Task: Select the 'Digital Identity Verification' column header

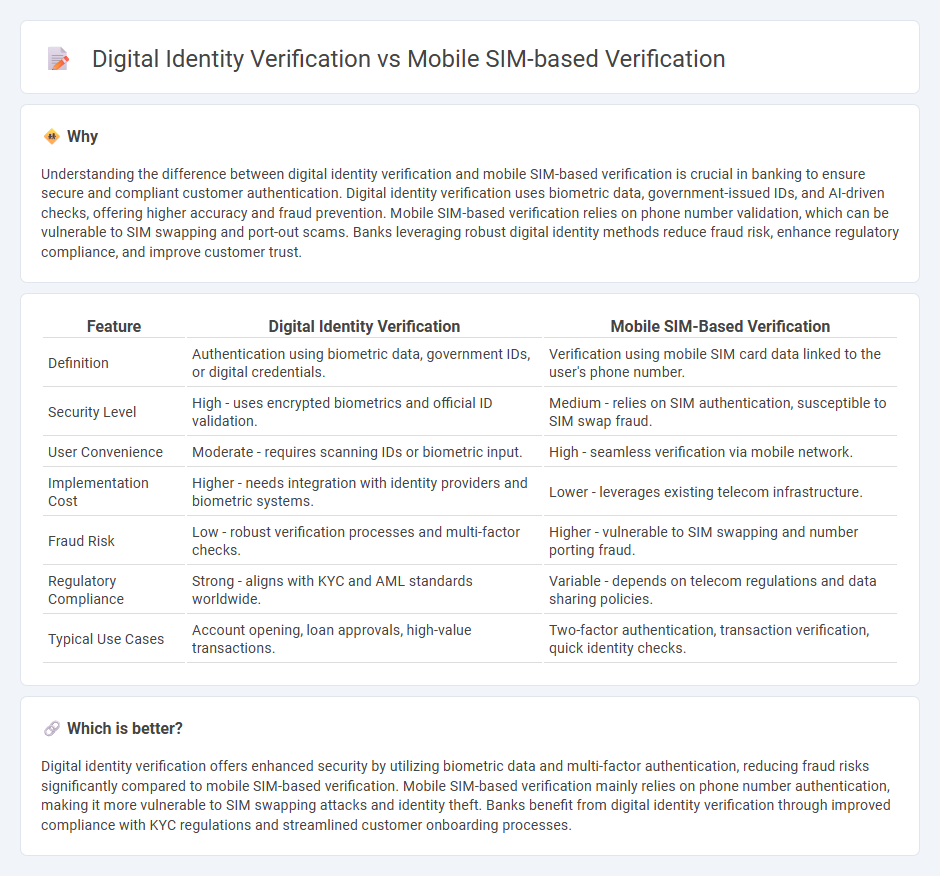Action: pos(364,326)
